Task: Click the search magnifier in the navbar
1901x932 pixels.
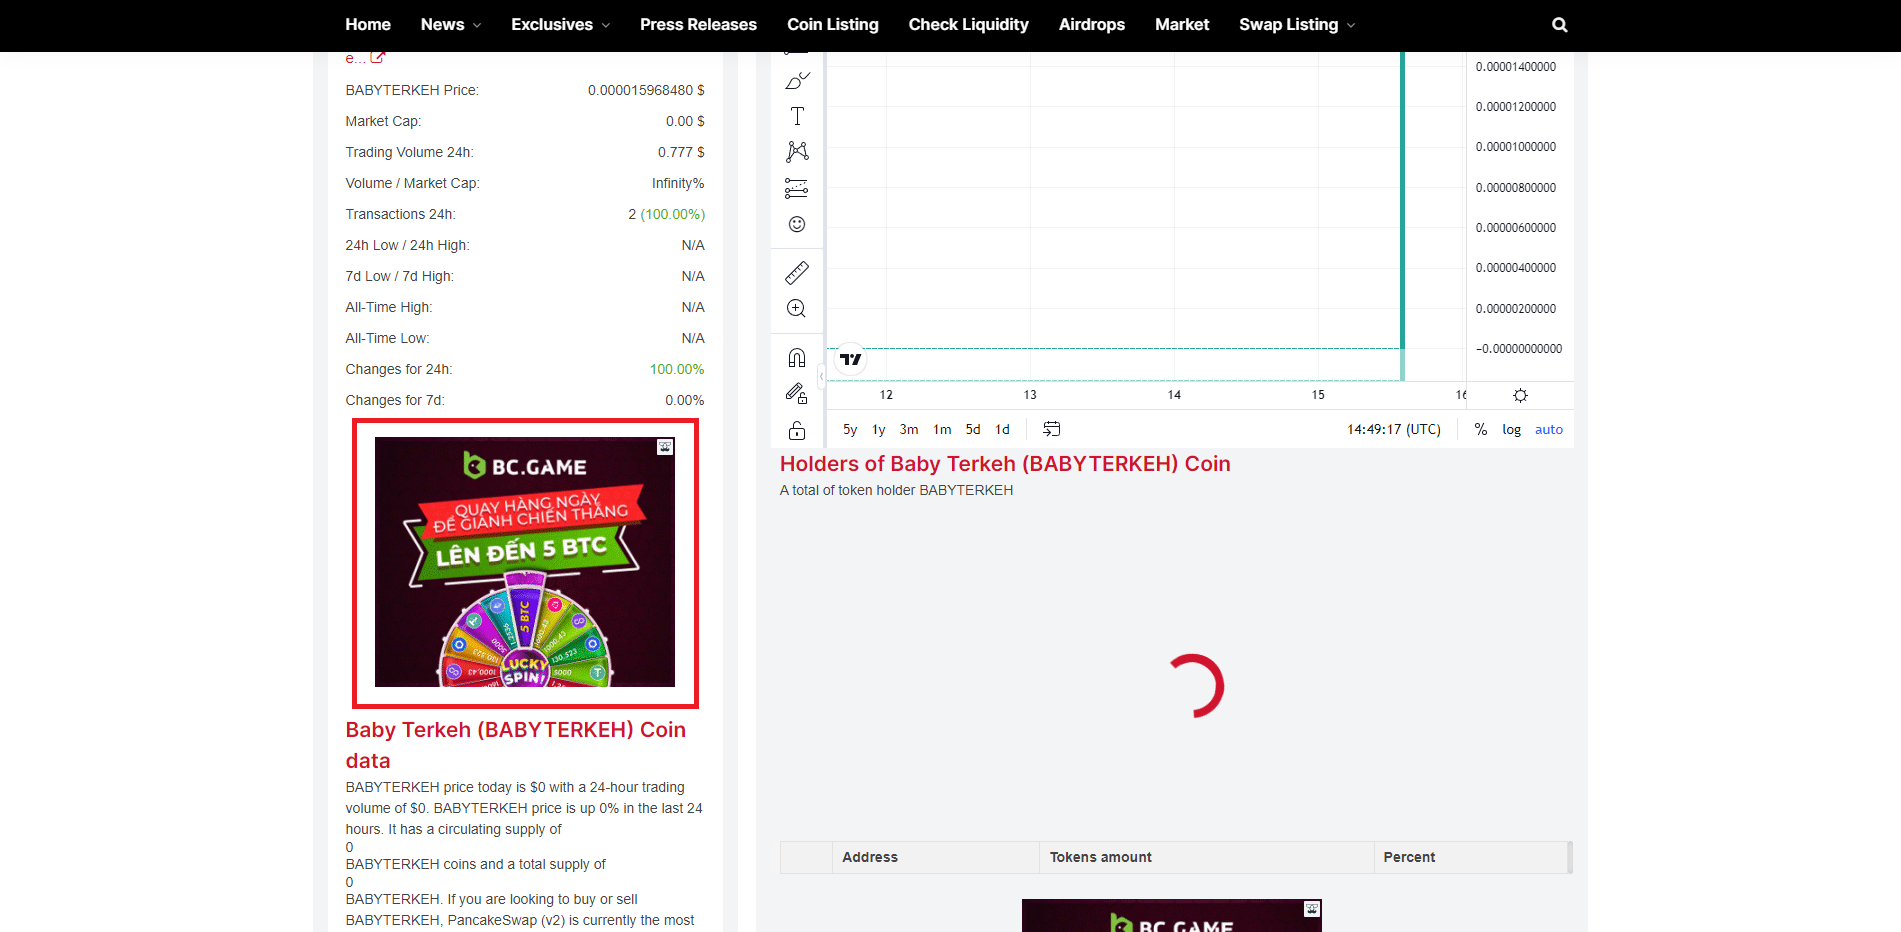Action: pyautogui.click(x=1559, y=25)
